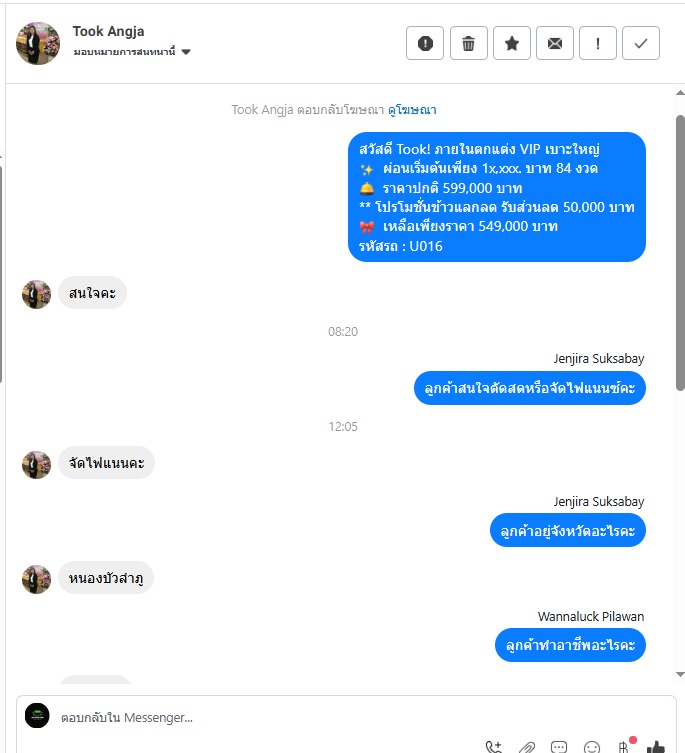Open Took Angja's header profile picture
685x753 pixels.
[38, 43]
